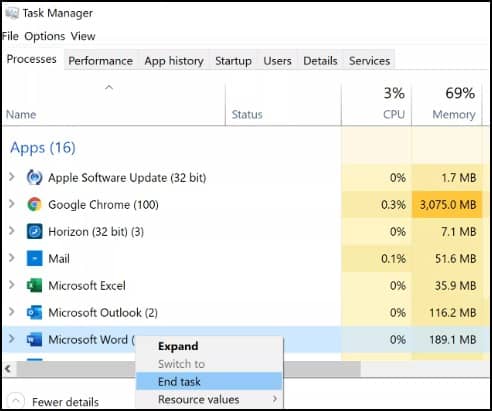Select the Microsoft Excel row name

(x=87, y=285)
